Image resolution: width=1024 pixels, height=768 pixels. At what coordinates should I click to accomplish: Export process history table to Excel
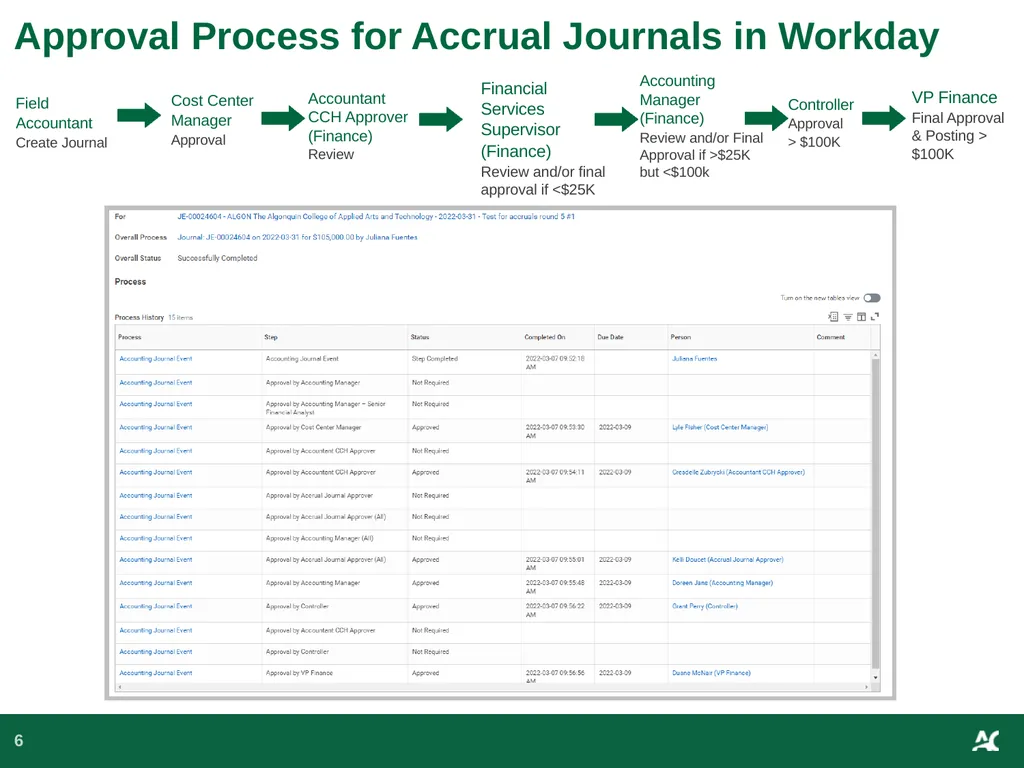(833, 317)
